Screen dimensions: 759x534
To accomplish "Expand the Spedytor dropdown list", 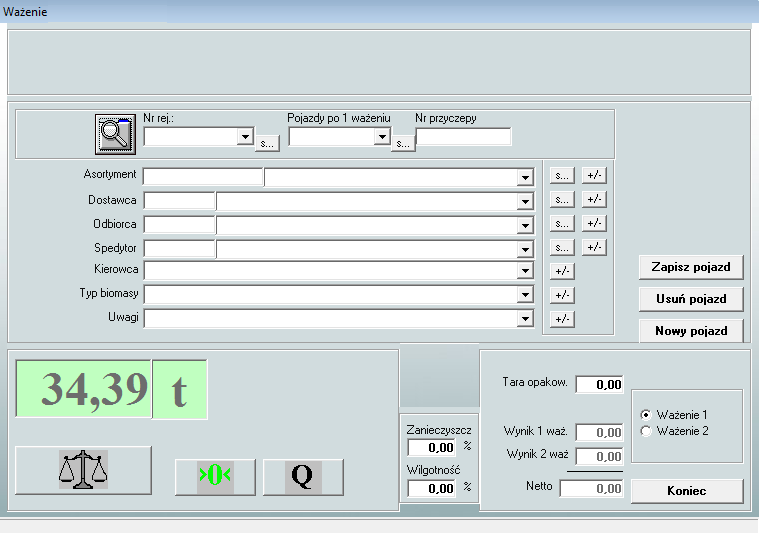I will pos(525,249).
